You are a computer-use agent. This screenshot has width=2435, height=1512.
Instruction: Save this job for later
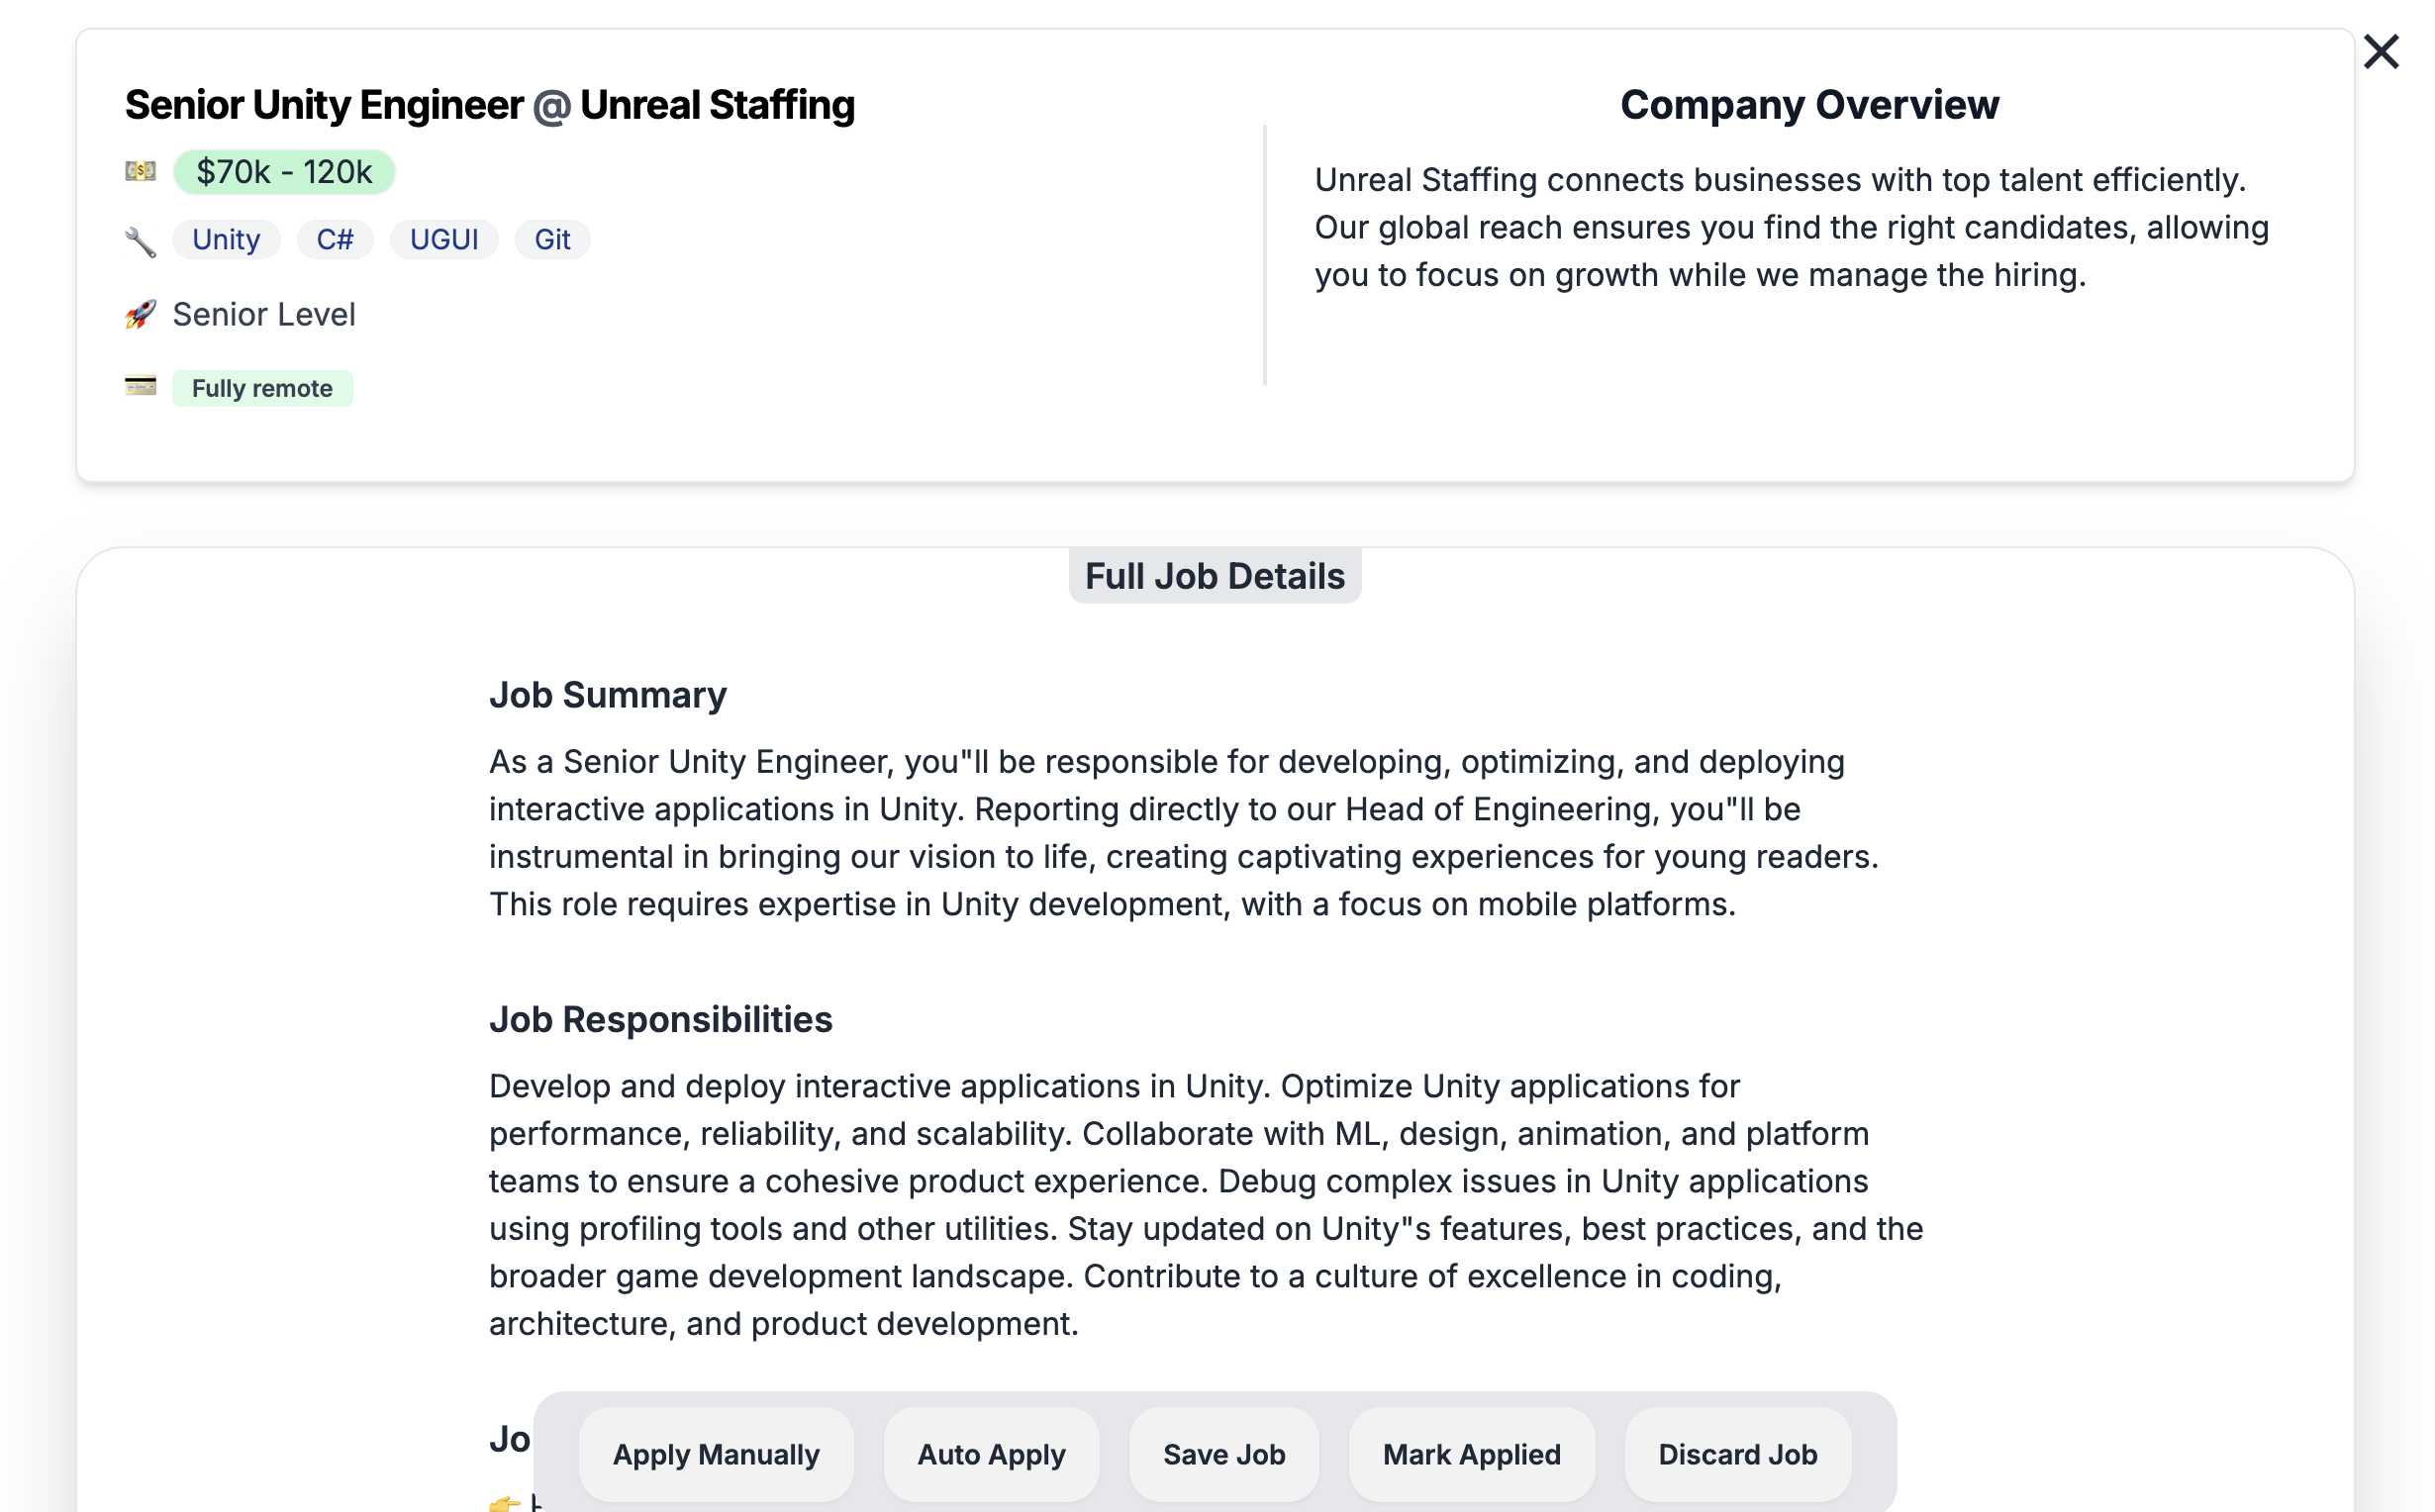pyautogui.click(x=1224, y=1454)
